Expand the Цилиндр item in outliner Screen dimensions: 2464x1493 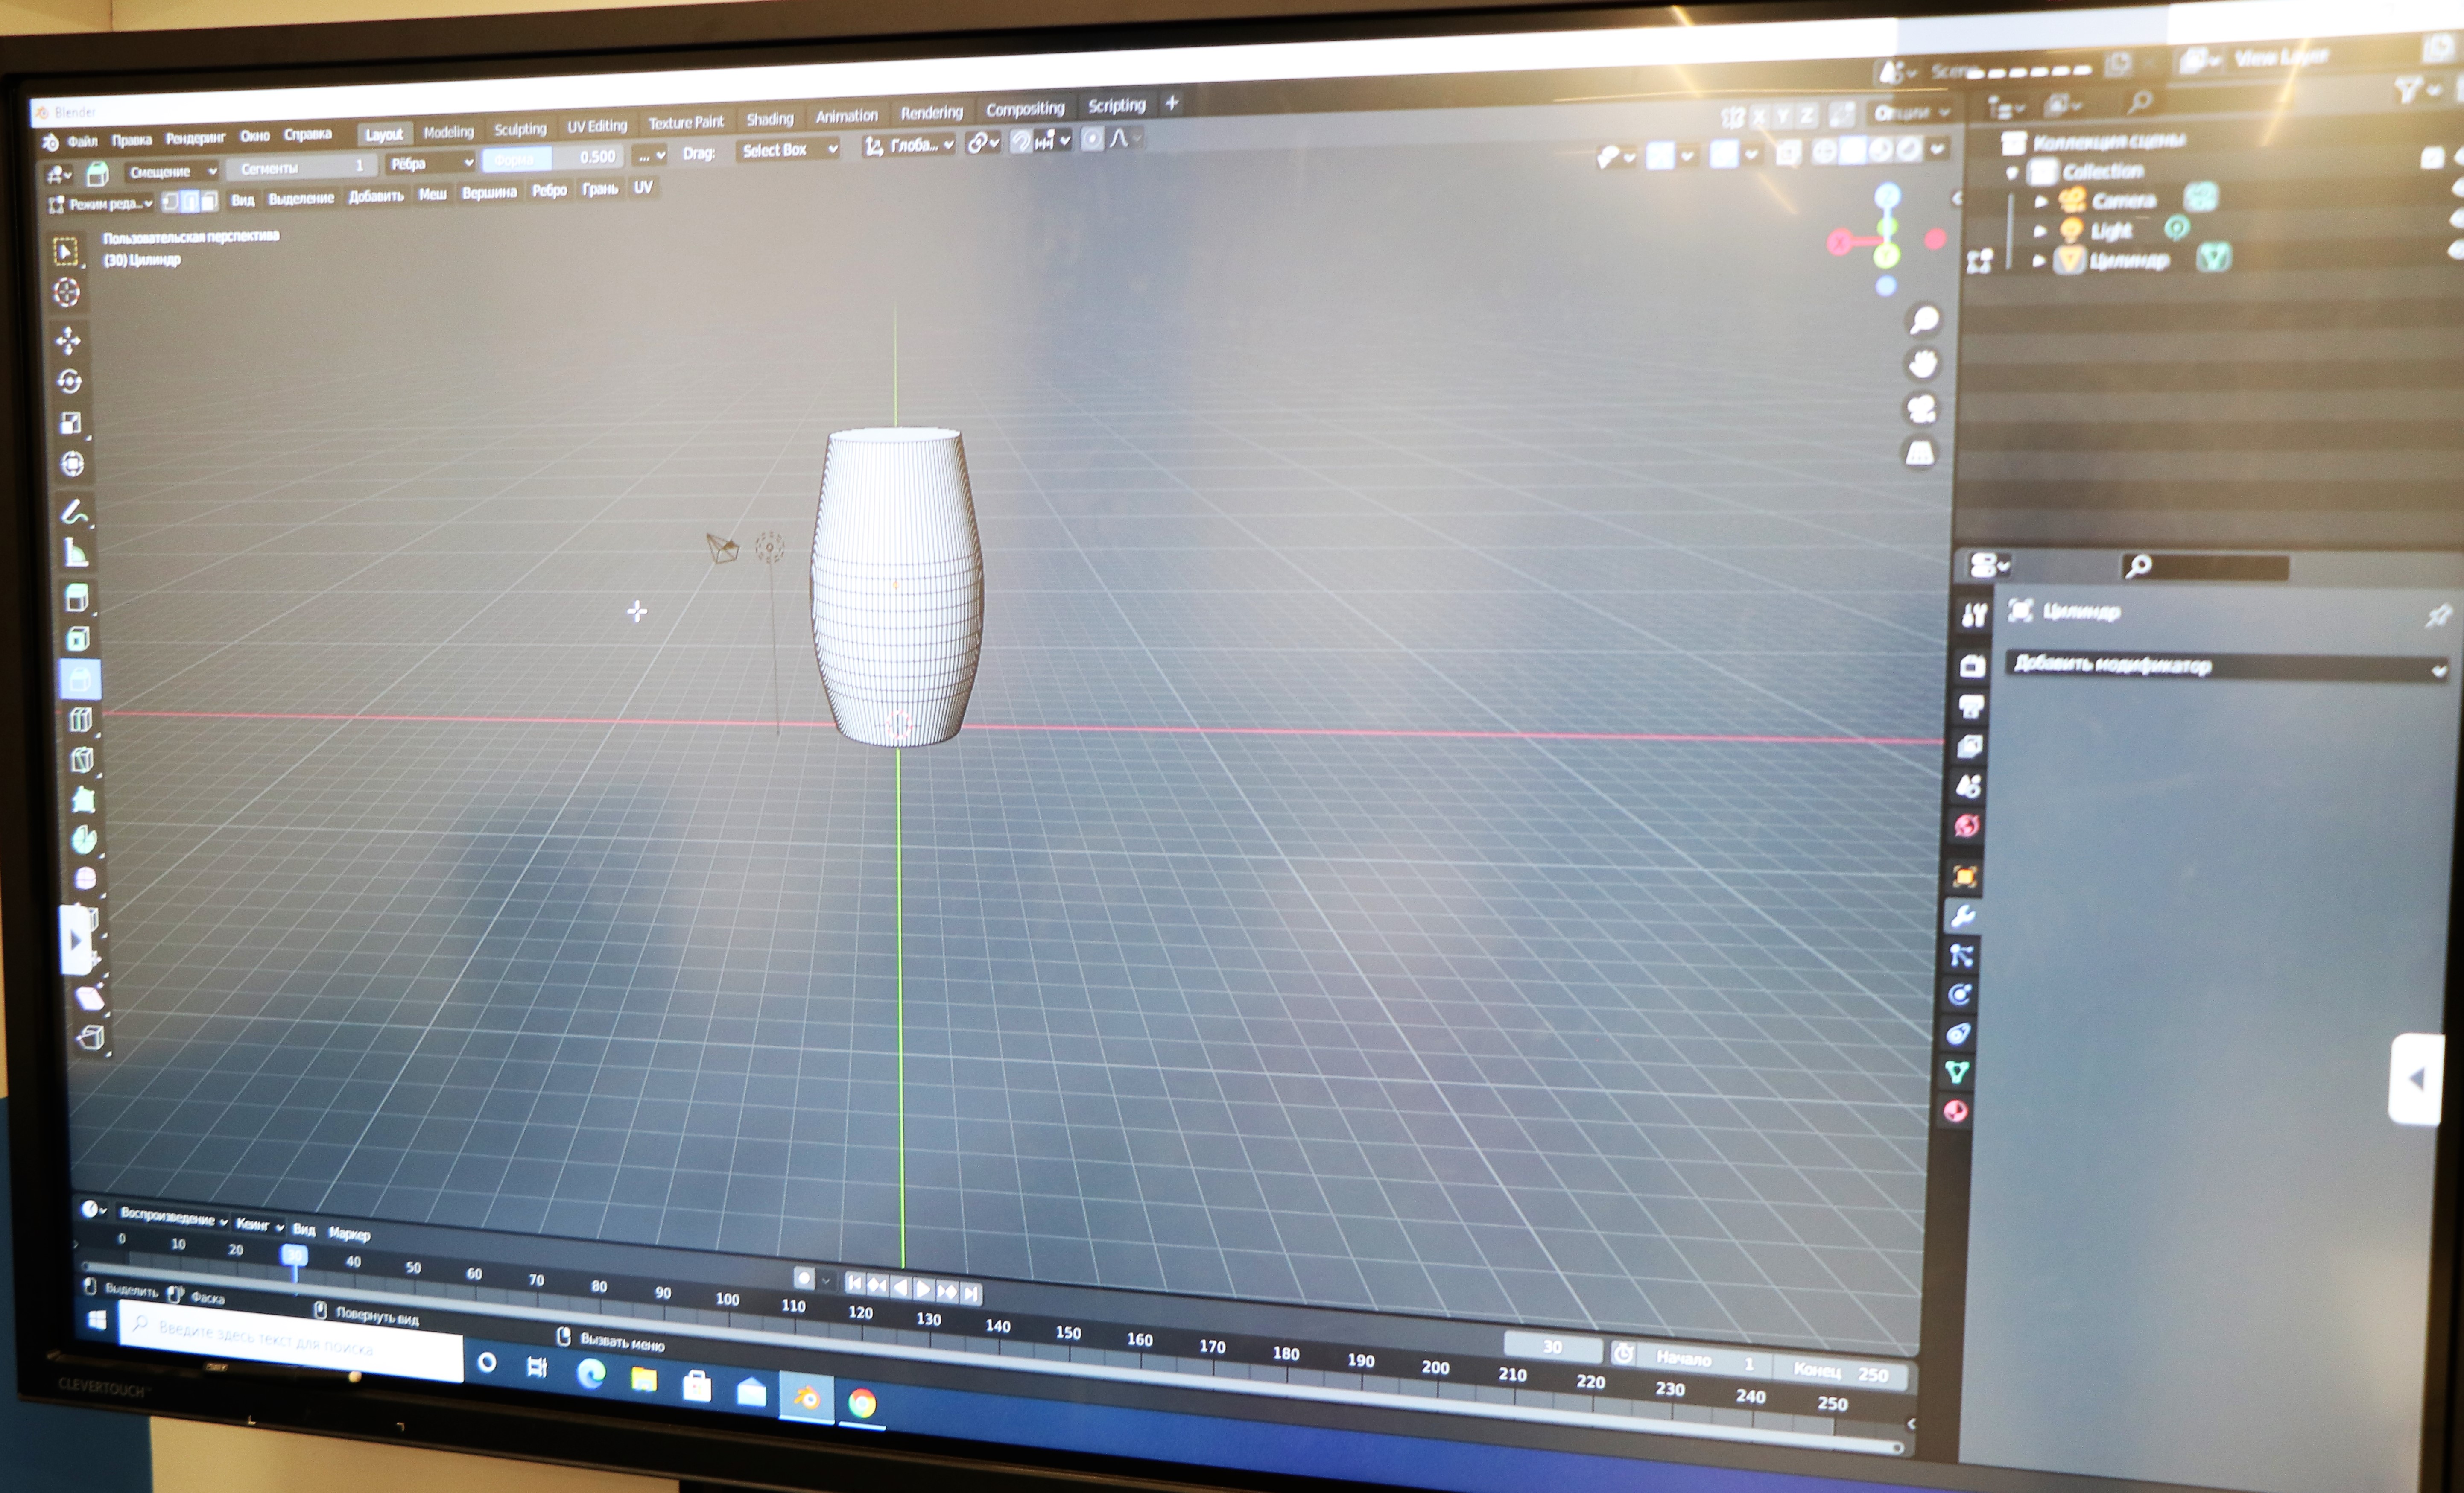(2040, 261)
